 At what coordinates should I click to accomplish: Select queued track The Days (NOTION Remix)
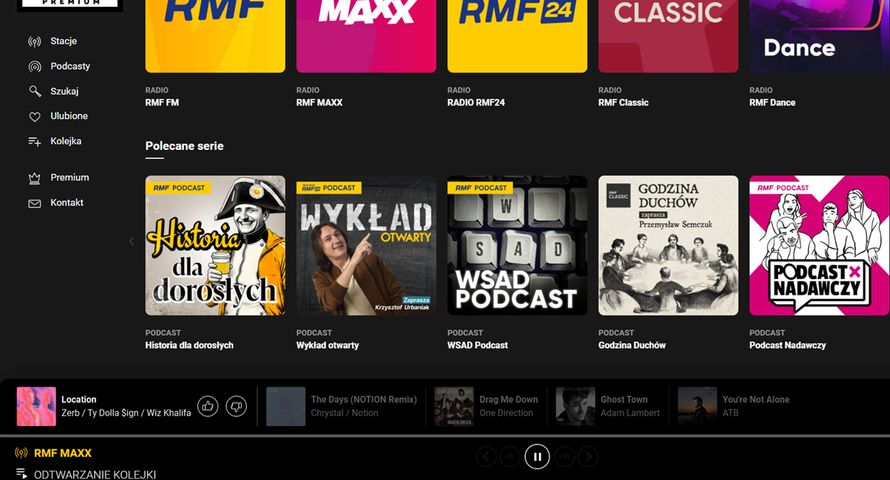point(364,399)
